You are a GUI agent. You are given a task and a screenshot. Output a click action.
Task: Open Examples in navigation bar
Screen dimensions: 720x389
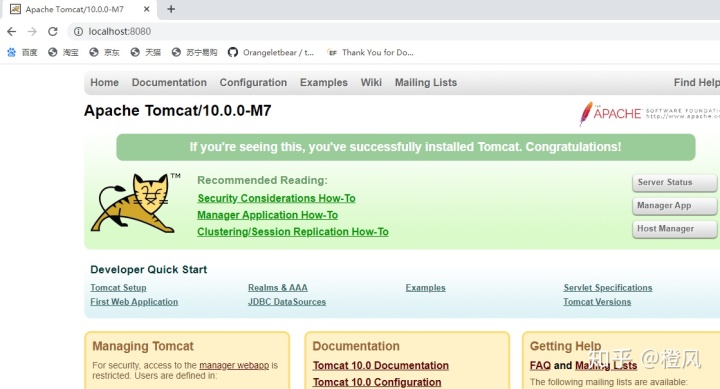click(324, 82)
